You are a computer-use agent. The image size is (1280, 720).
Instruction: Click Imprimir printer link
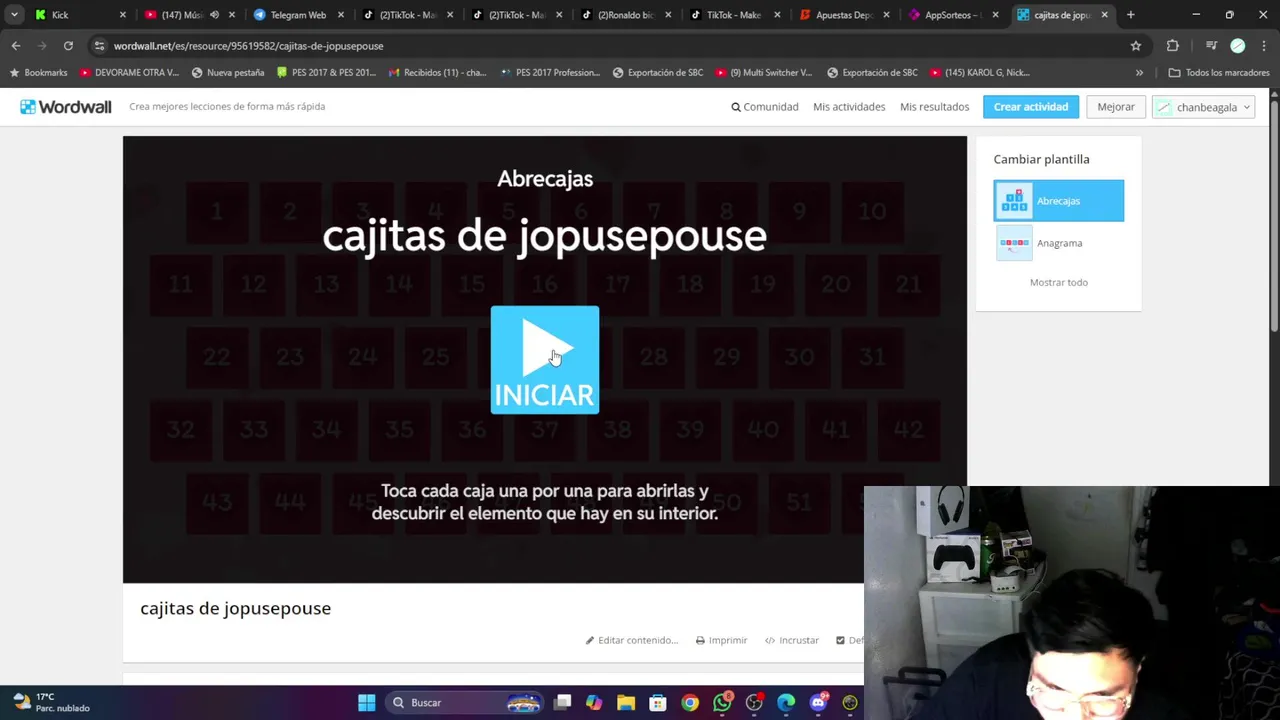722,640
